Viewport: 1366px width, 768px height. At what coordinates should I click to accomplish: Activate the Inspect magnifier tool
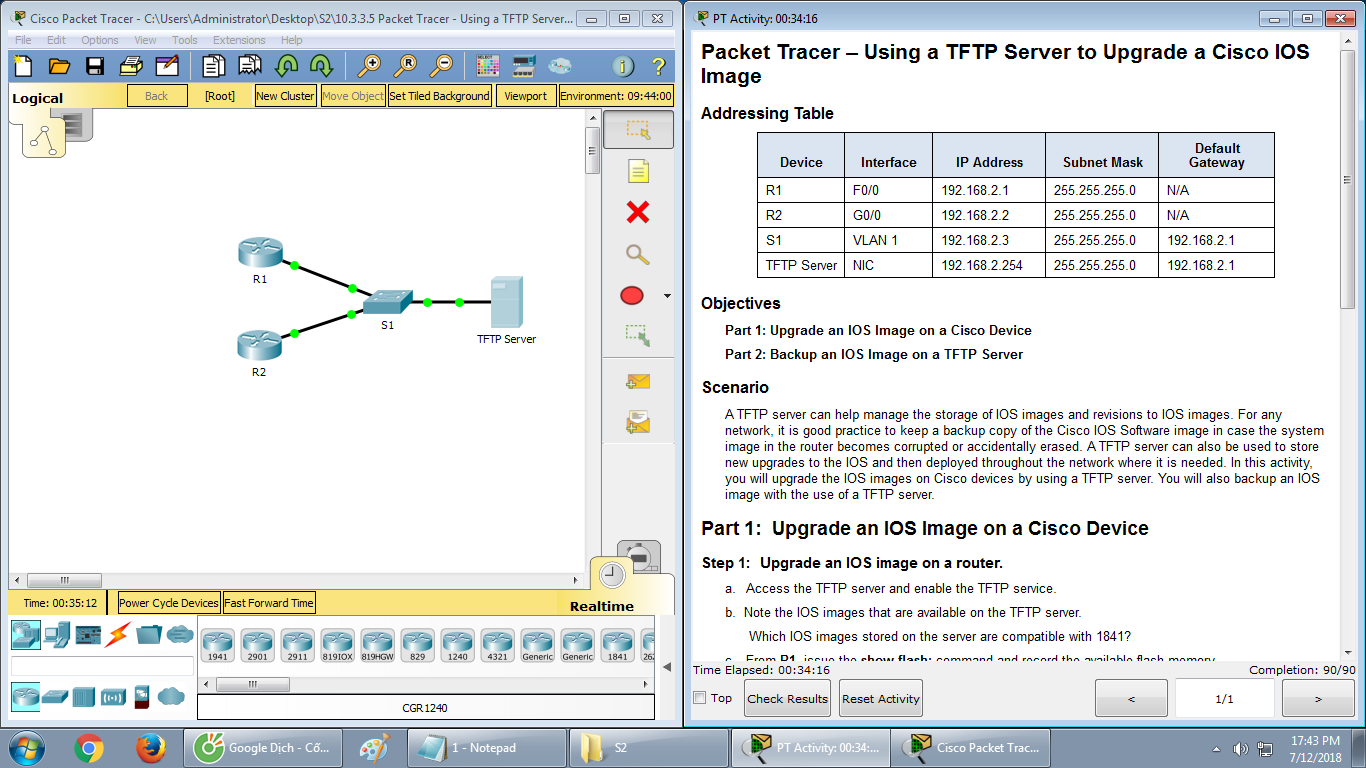point(638,254)
